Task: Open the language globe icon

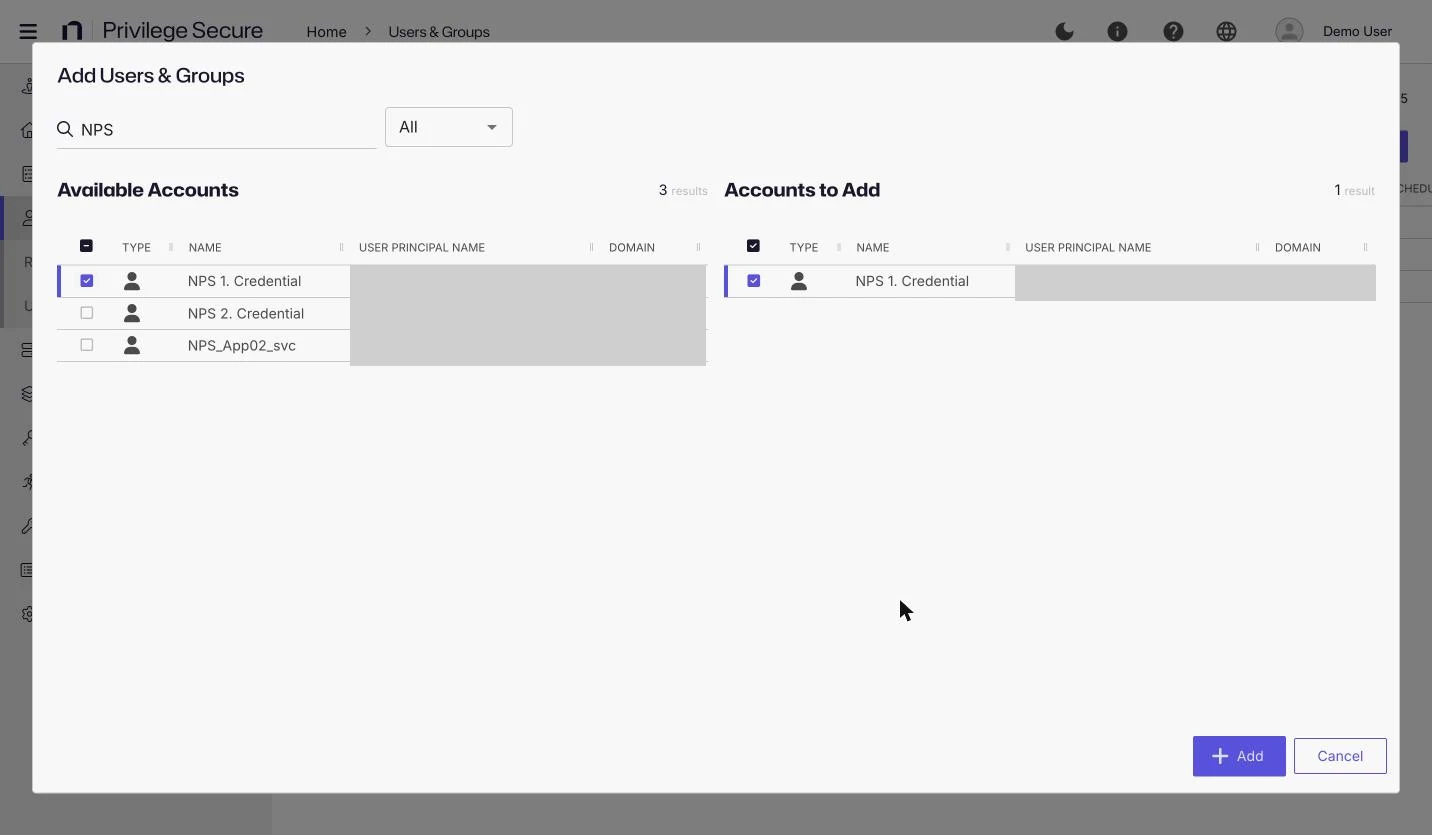Action: tap(1226, 31)
